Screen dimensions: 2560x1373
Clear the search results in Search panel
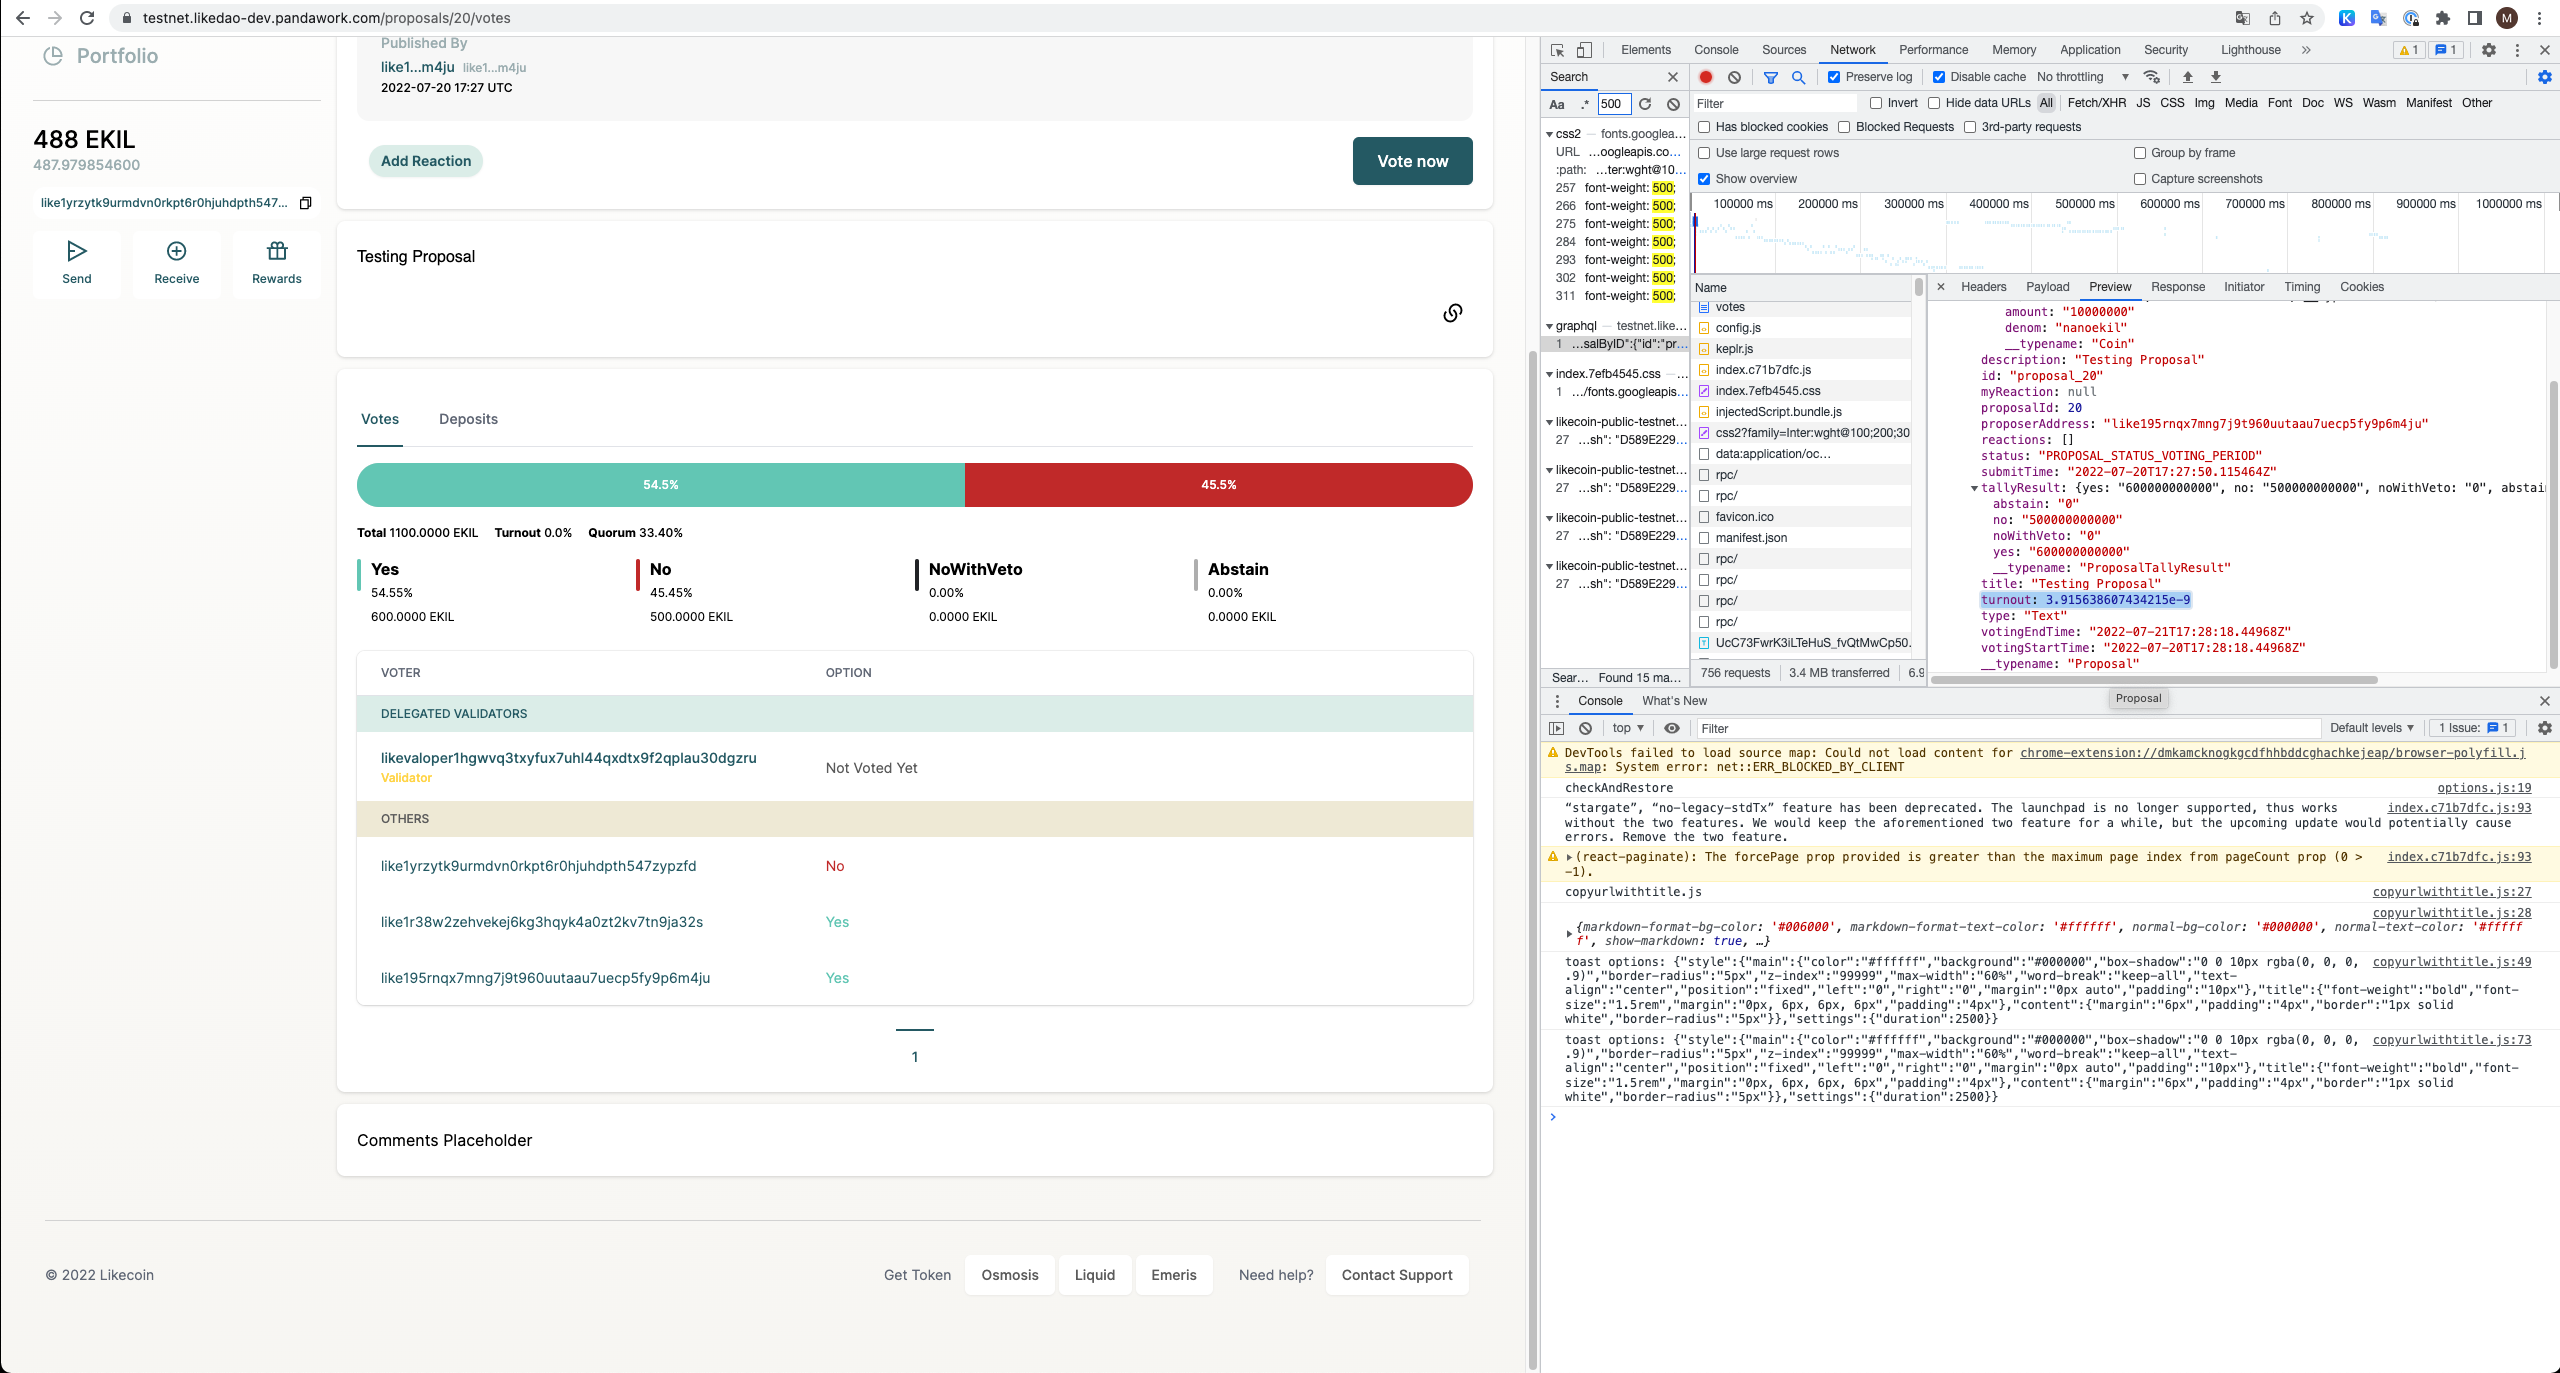pos(1673,104)
